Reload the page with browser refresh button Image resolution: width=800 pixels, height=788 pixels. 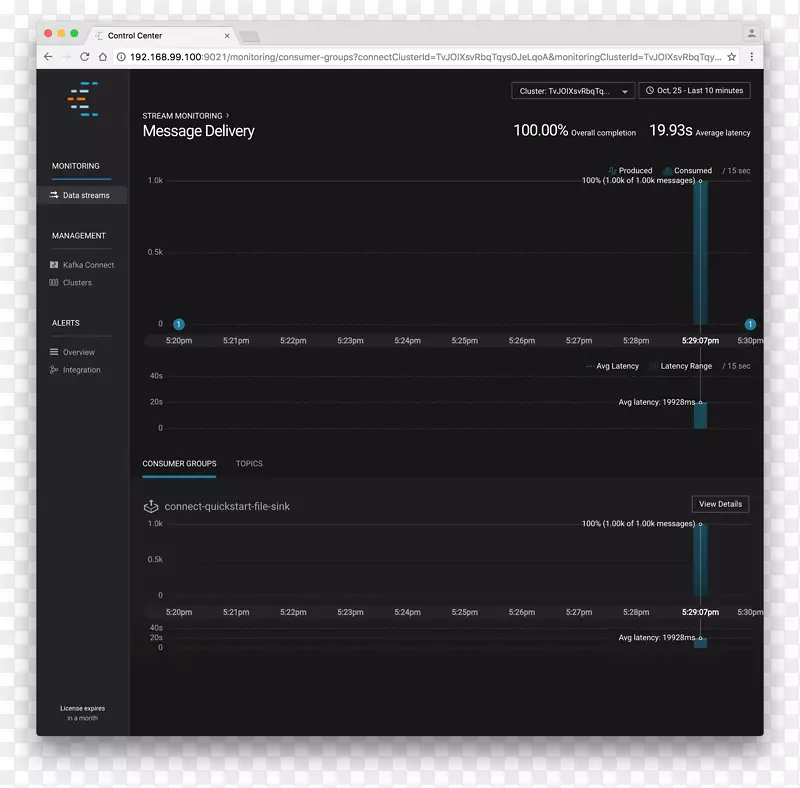click(85, 57)
